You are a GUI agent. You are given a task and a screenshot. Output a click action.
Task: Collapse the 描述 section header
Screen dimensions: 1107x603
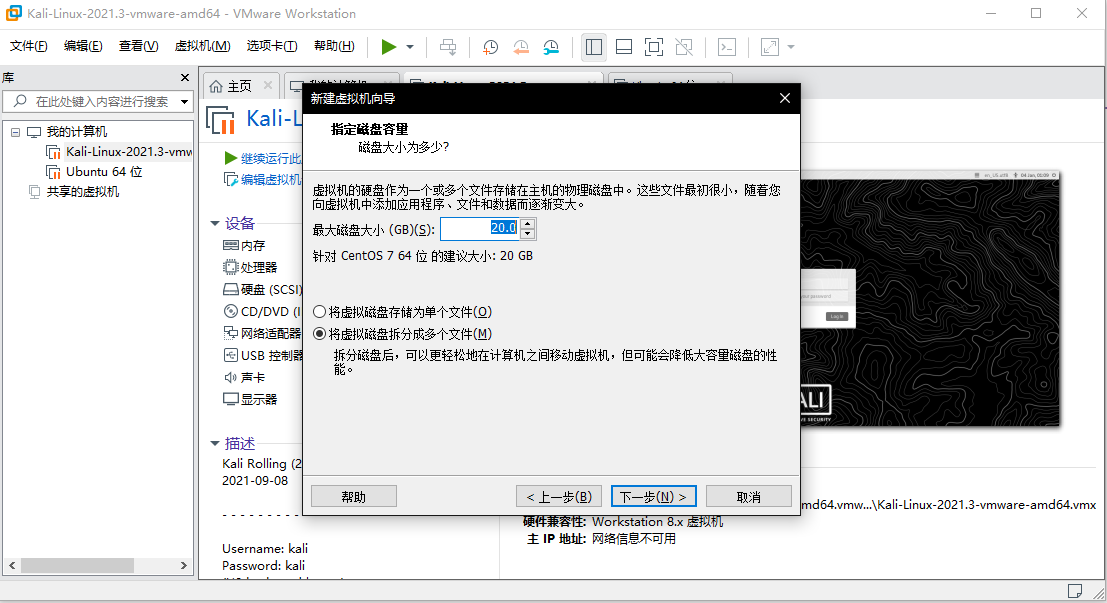(215, 443)
